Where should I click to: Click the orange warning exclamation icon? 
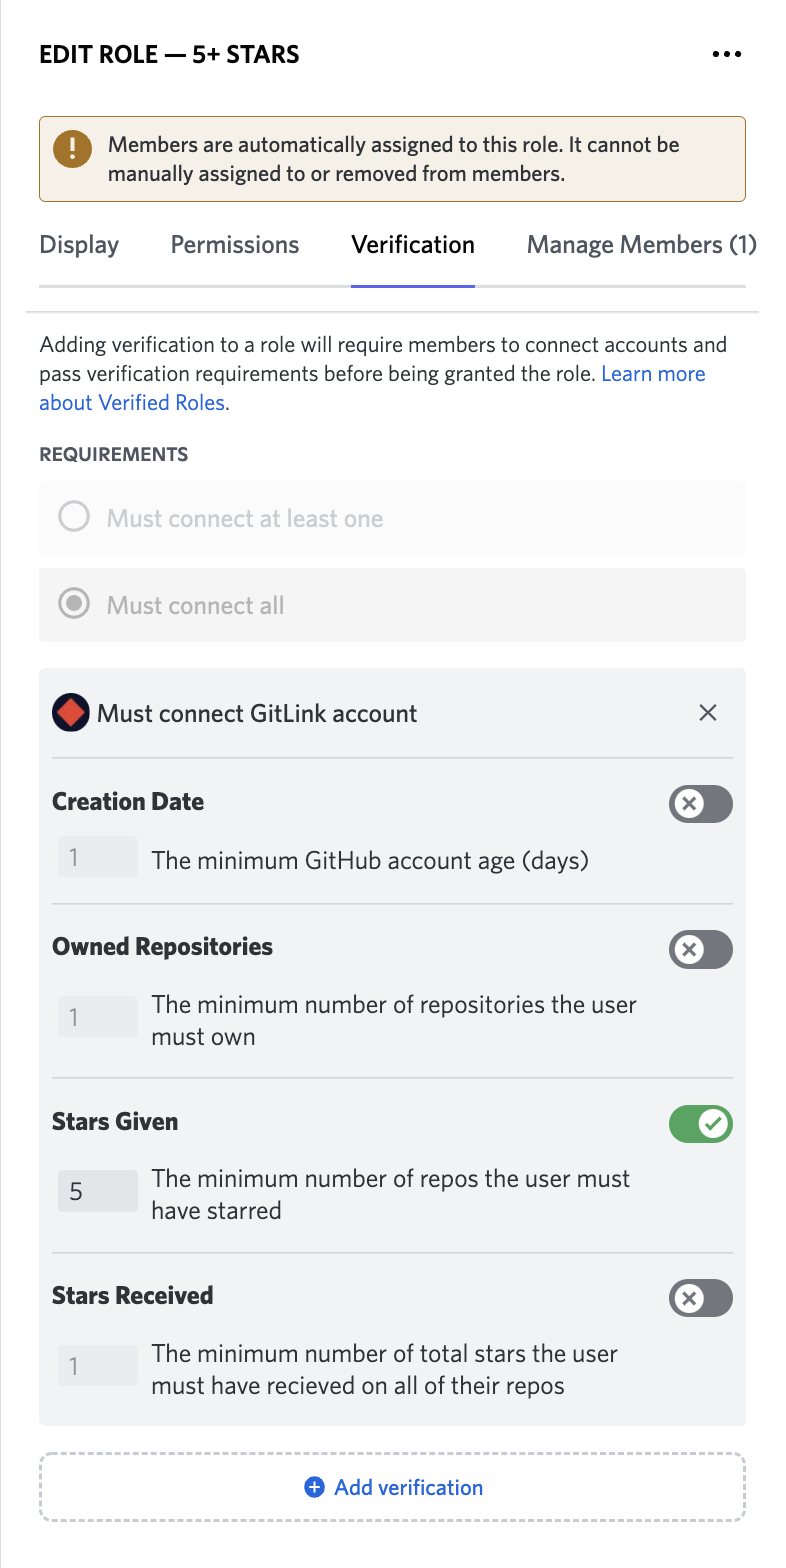coord(73,149)
